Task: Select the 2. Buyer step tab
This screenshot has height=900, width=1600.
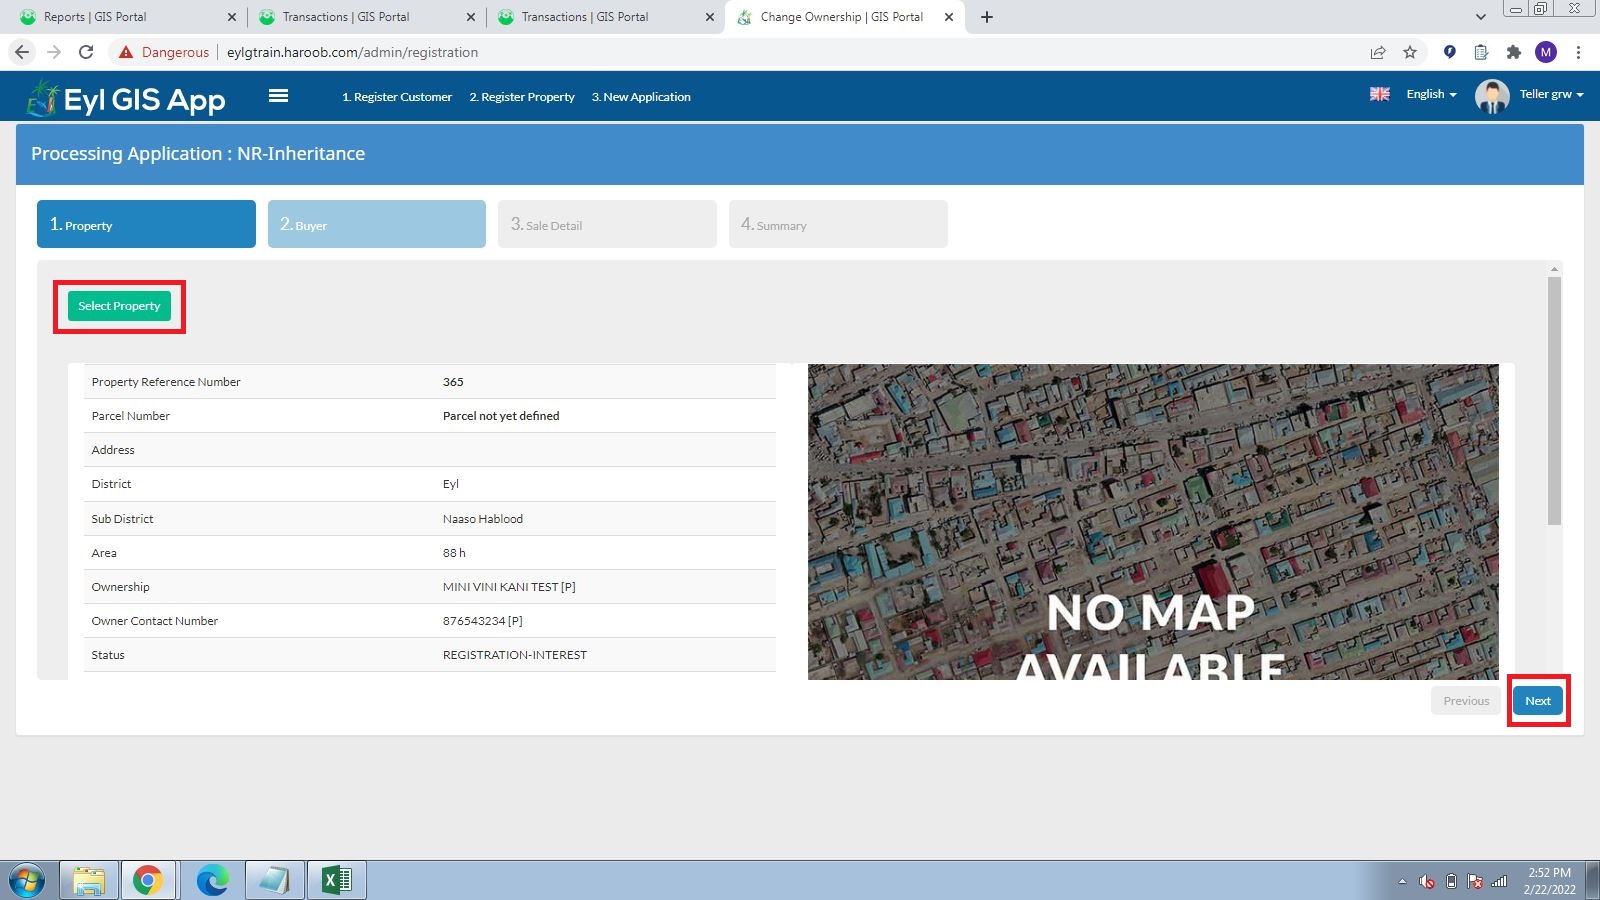Action: (377, 224)
